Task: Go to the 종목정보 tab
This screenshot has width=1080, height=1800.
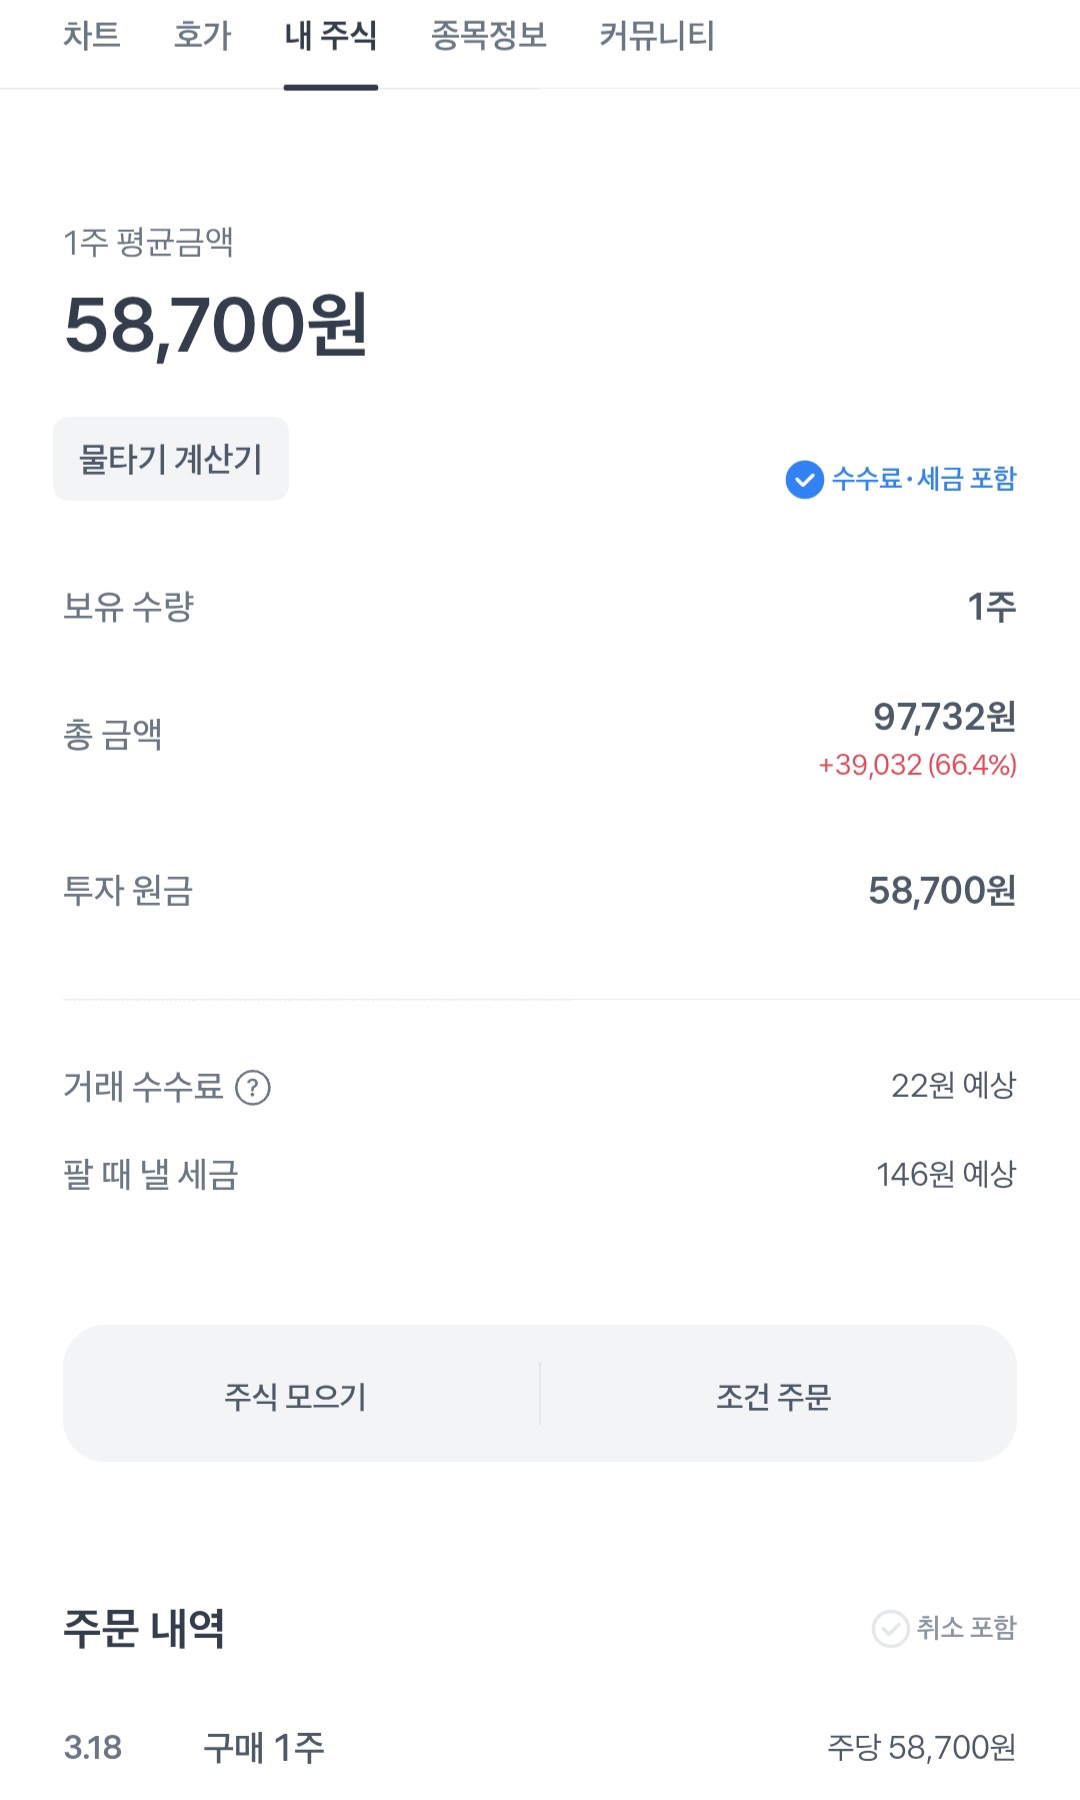Action: point(488,36)
